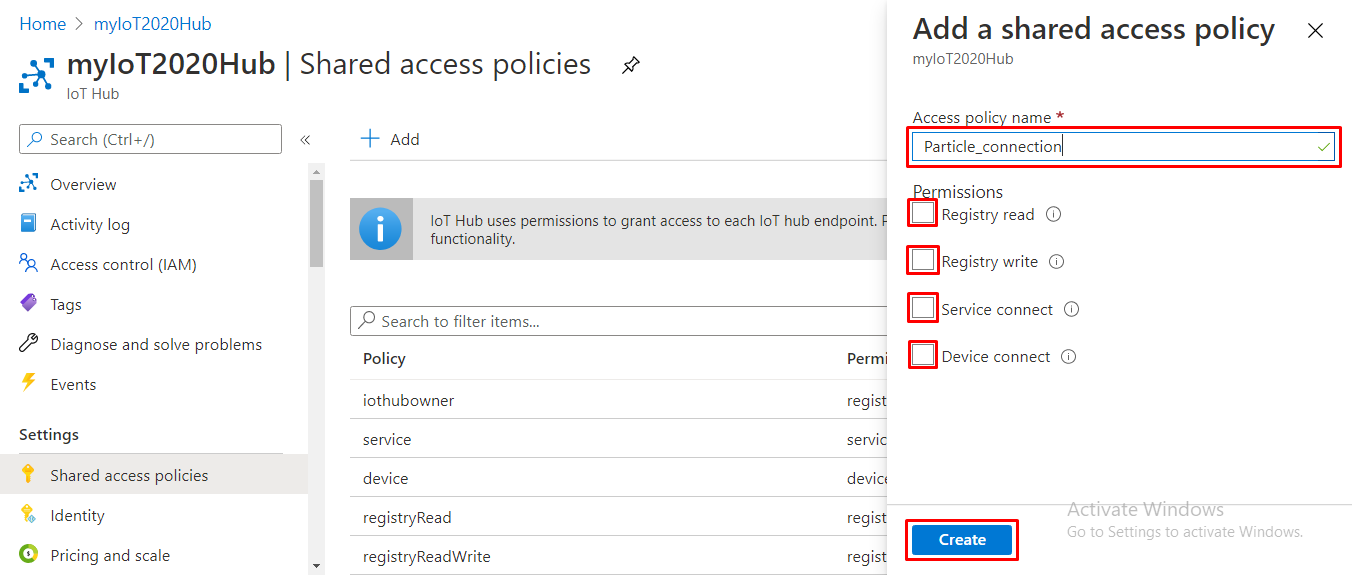Show info tooltip for Service connect
The width and height of the screenshot is (1352, 575).
(x=1072, y=309)
